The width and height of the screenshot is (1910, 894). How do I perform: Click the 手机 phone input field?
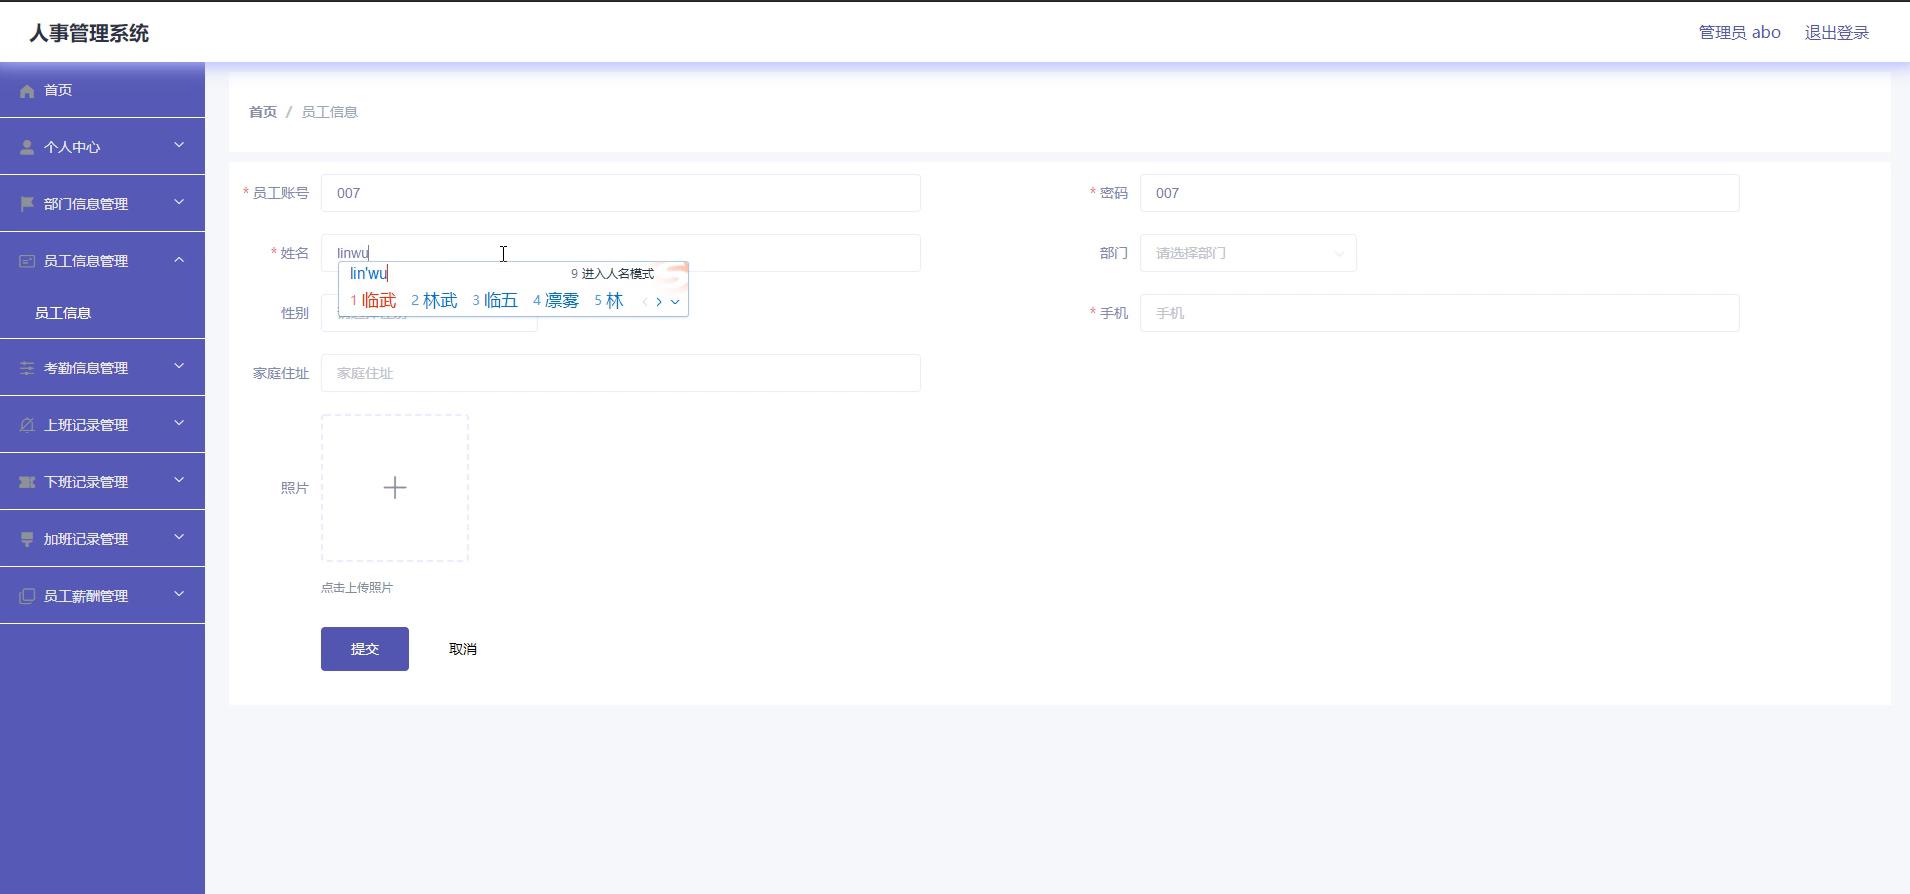(x=1439, y=313)
